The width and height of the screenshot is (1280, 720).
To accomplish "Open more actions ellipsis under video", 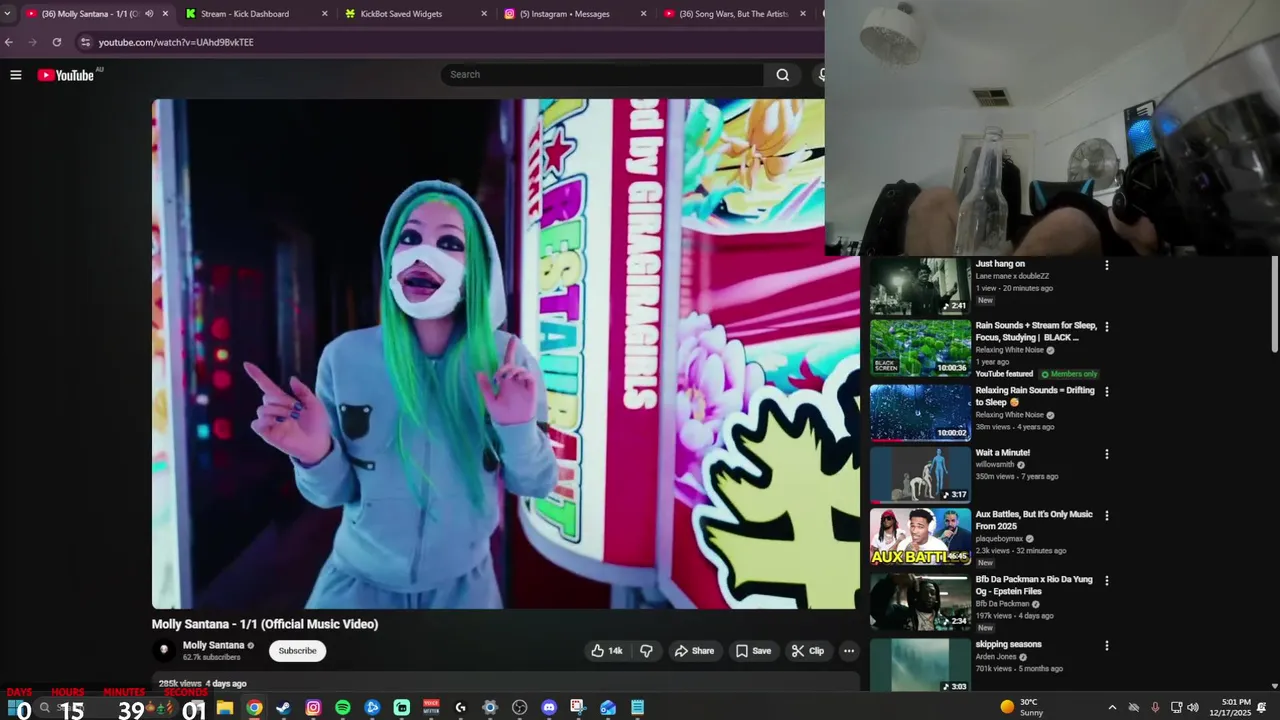I will (x=849, y=651).
